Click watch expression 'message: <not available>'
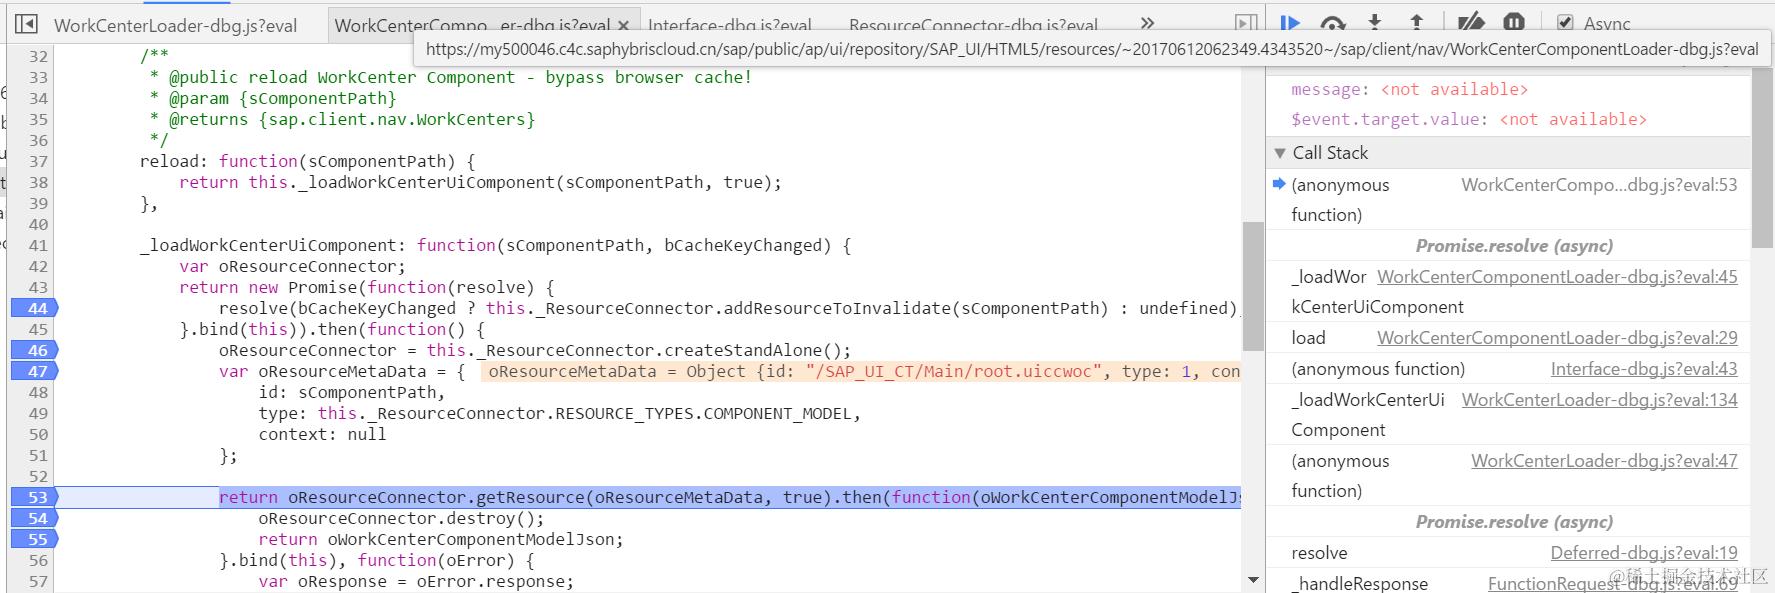This screenshot has width=1775, height=593. coord(1409,90)
